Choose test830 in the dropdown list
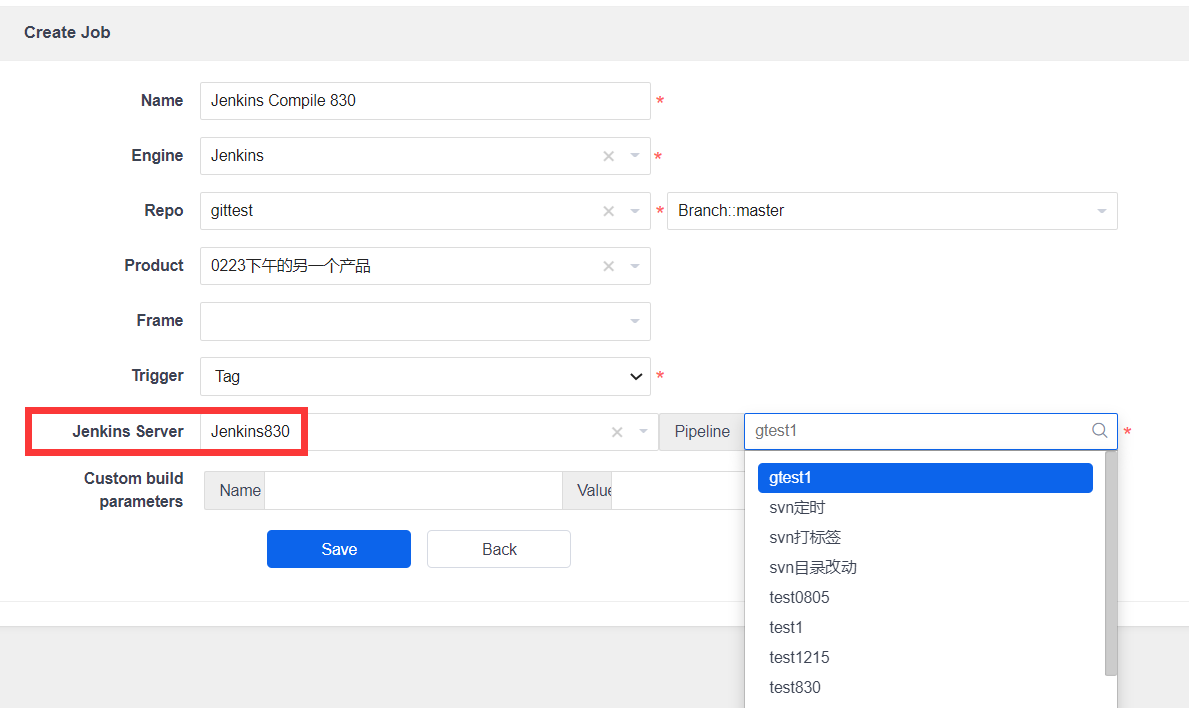This screenshot has width=1189, height=708. click(x=795, y=688)
